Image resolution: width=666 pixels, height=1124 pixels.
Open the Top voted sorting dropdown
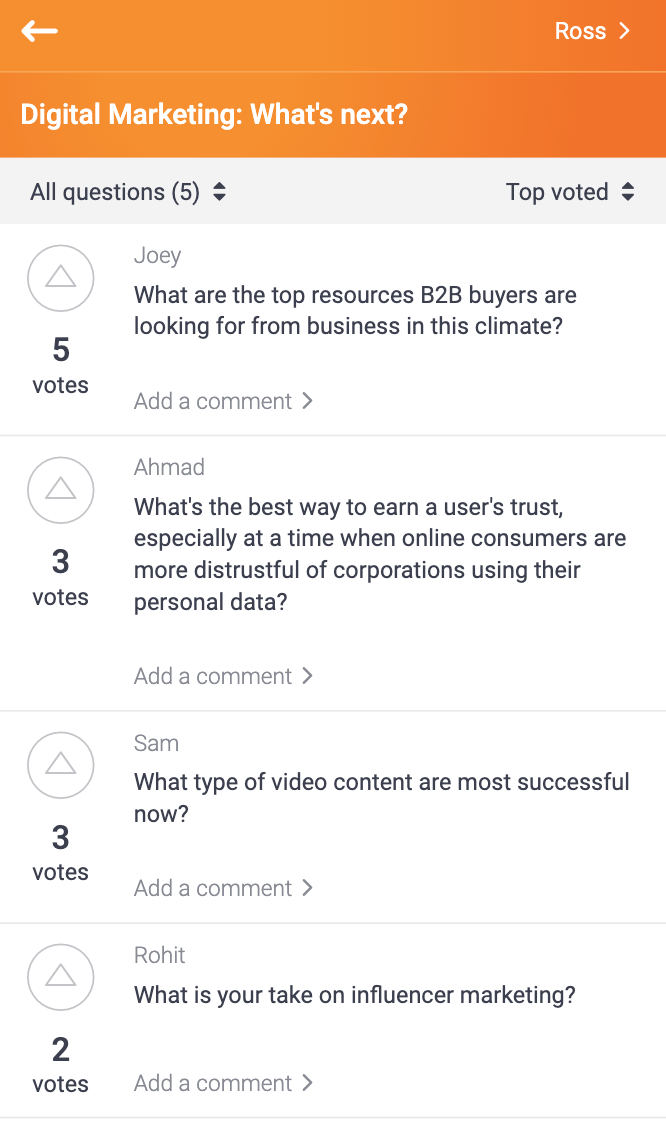pos(570,192)
